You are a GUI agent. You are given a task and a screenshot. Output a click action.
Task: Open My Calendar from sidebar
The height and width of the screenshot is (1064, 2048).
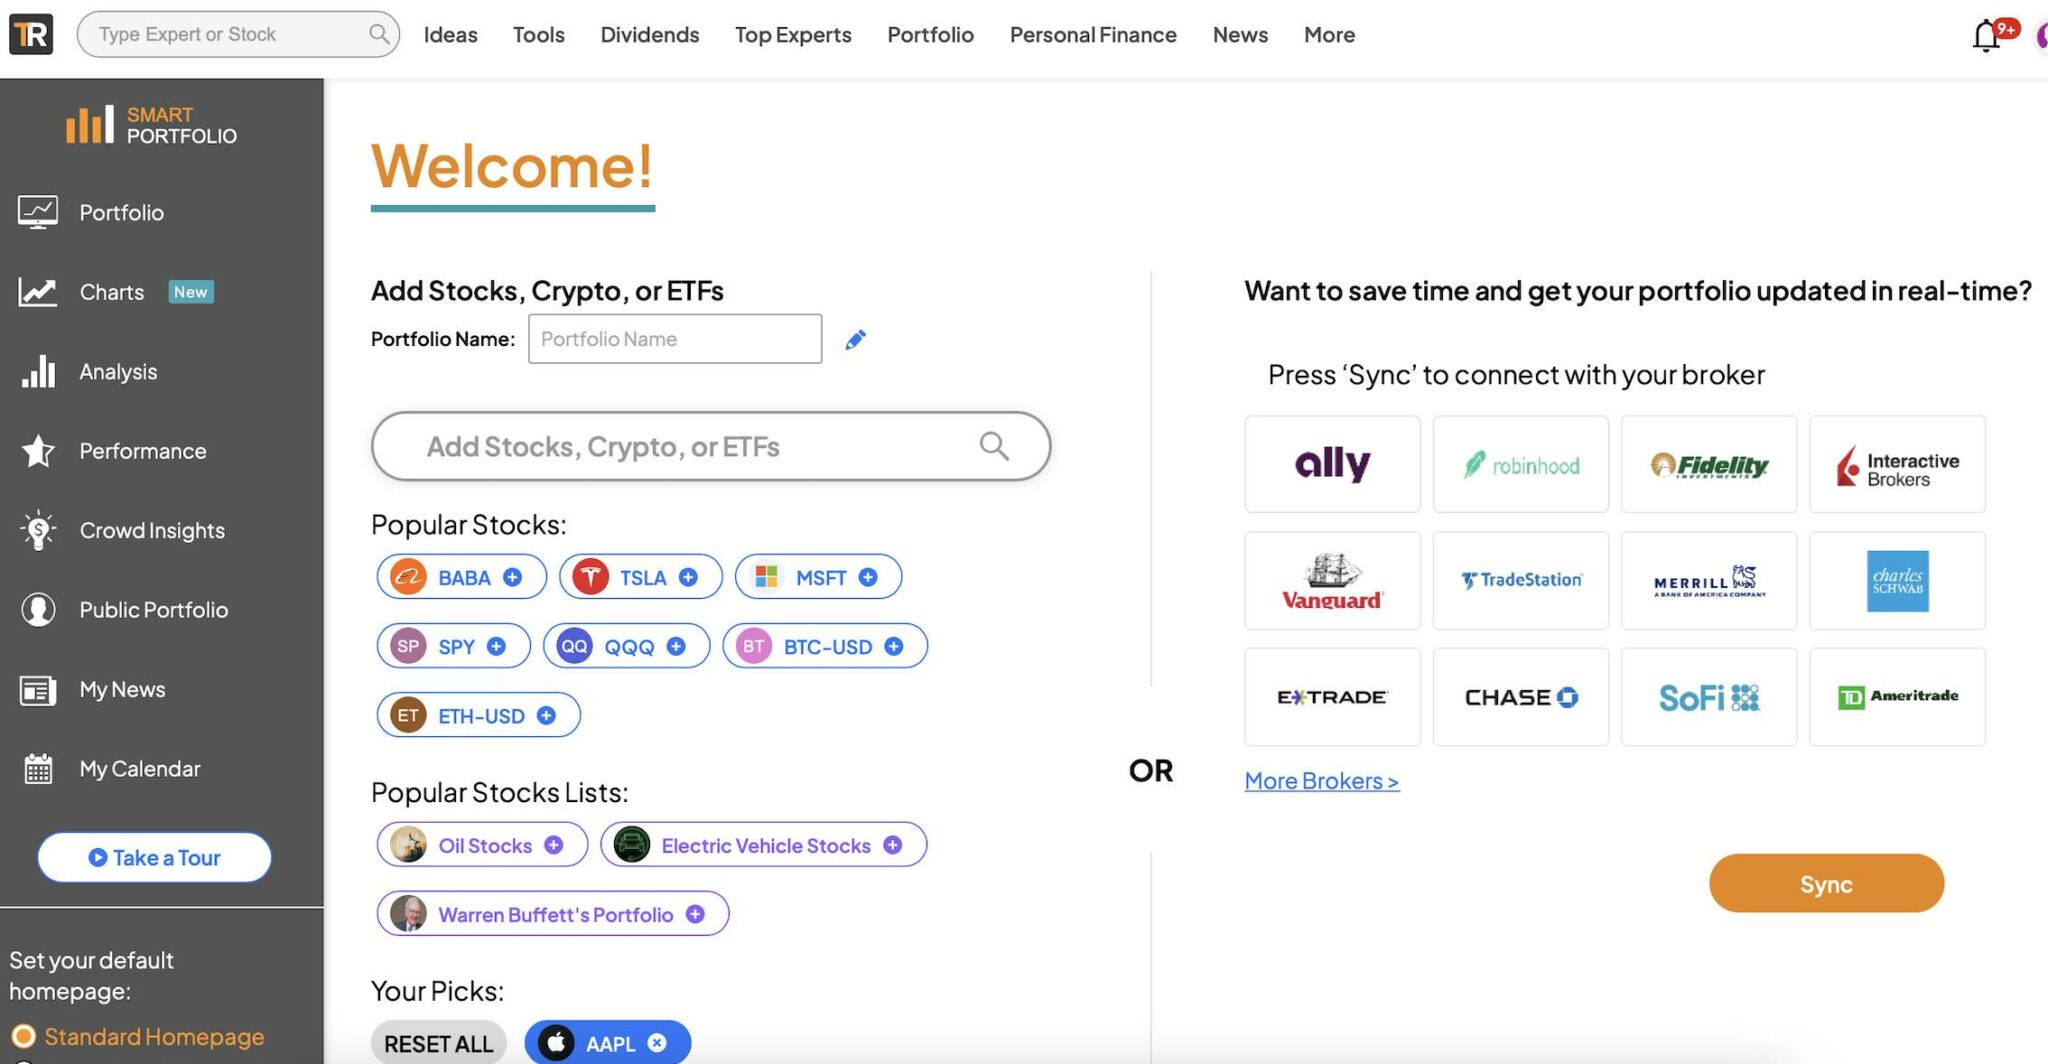[140, 769]
